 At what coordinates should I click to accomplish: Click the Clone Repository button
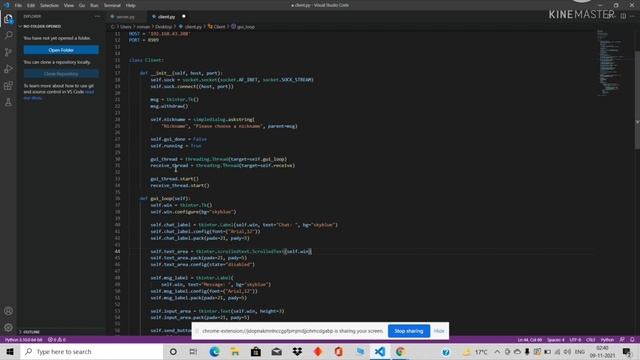click(61, 74)
